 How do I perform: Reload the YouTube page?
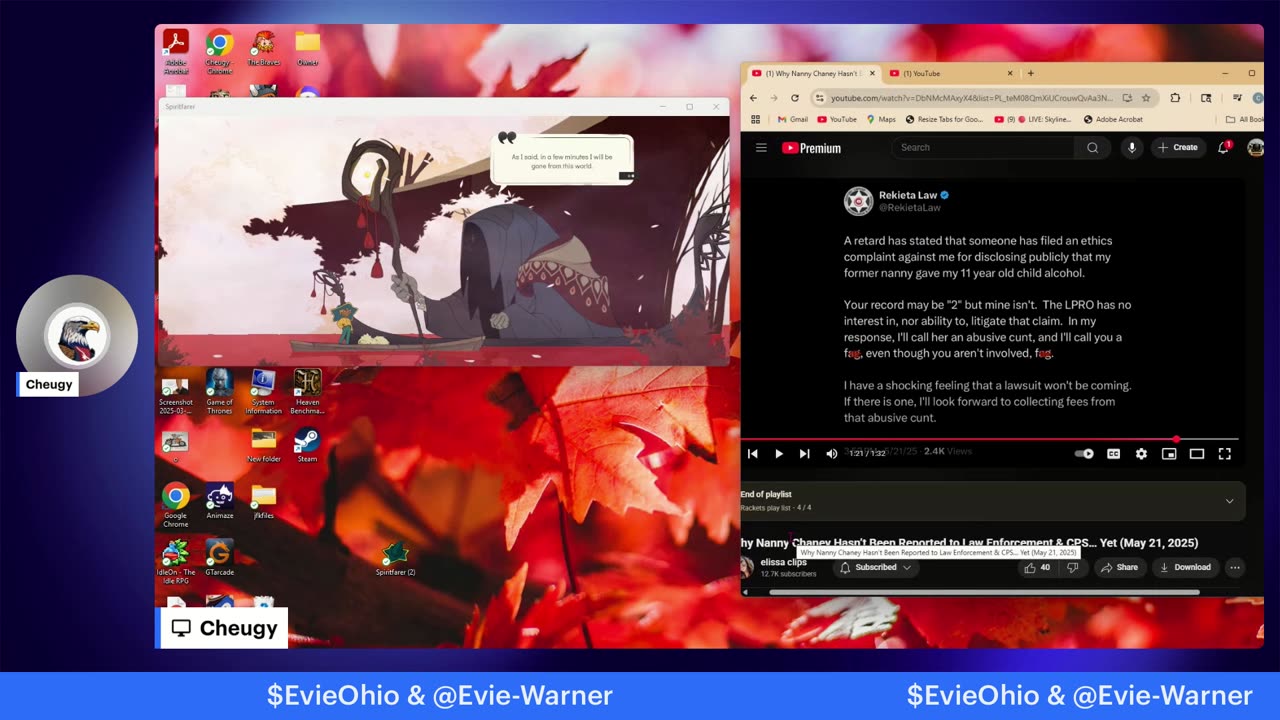795,98
